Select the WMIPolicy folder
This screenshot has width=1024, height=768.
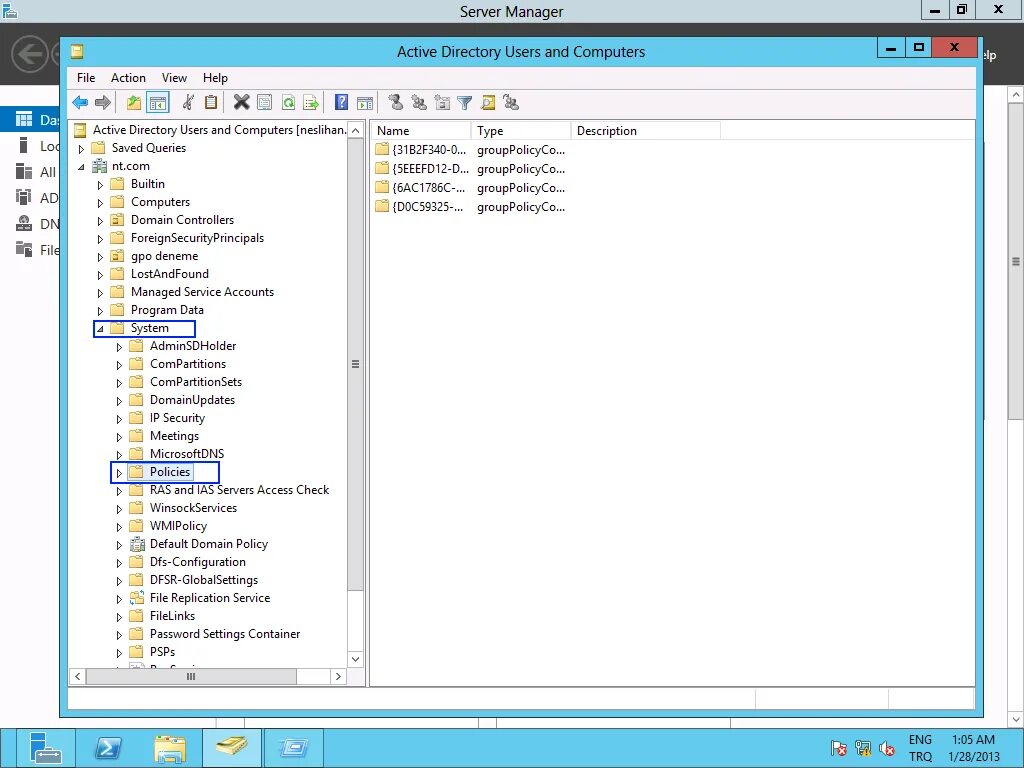click(178, 526)
